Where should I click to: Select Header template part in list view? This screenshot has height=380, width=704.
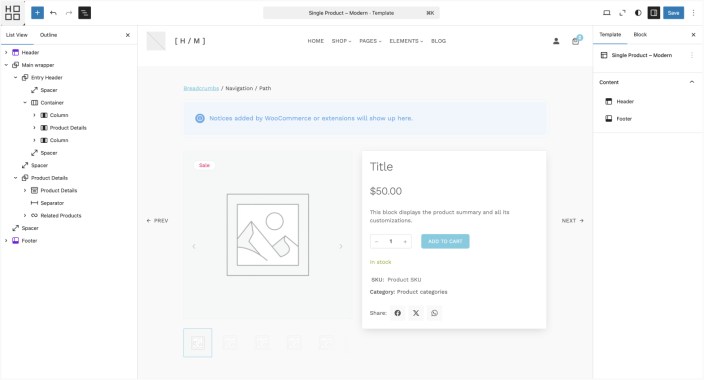[30, 53]
